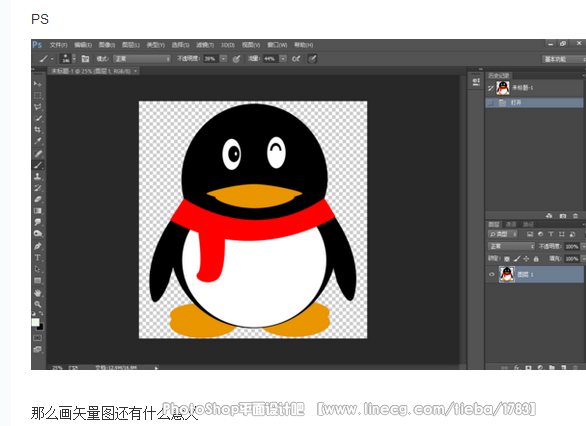The image size is (586, 426).
Task: Open the 编辑(E) menu
Action: tap(83, 45)
